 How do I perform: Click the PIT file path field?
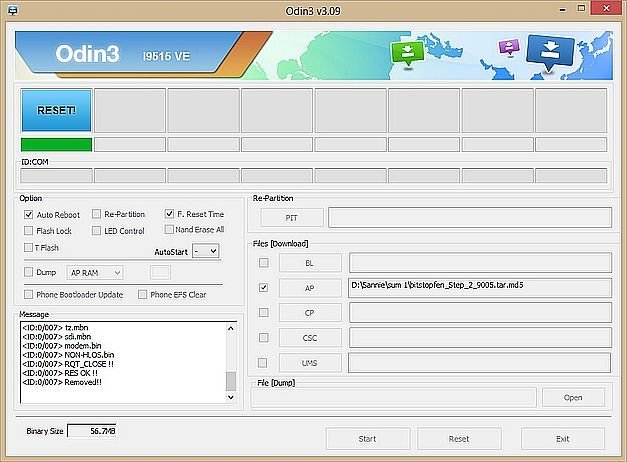pos(470,217)
